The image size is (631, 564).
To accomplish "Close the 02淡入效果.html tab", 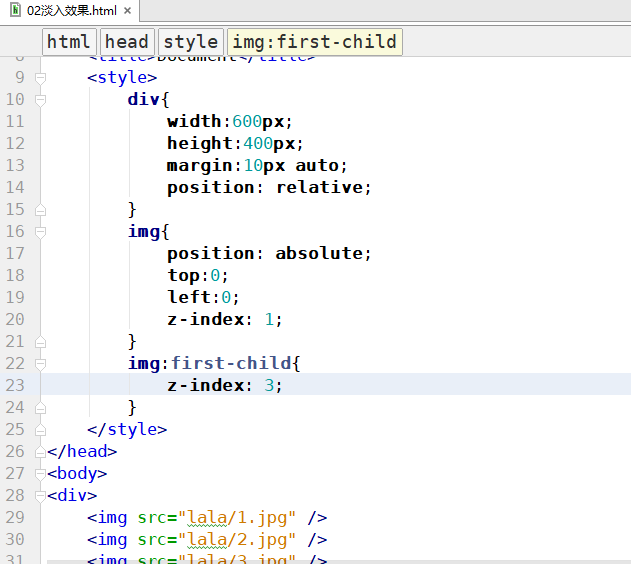I will point(126,11).
